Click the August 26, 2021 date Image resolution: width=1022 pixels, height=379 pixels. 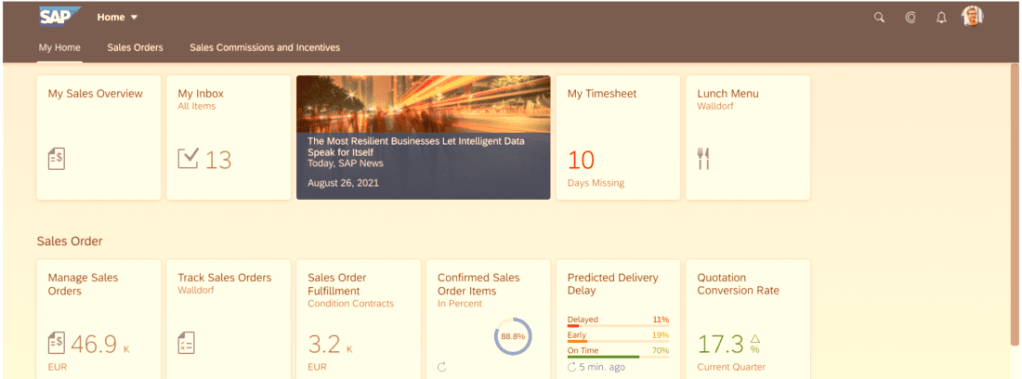pos(343,183)
